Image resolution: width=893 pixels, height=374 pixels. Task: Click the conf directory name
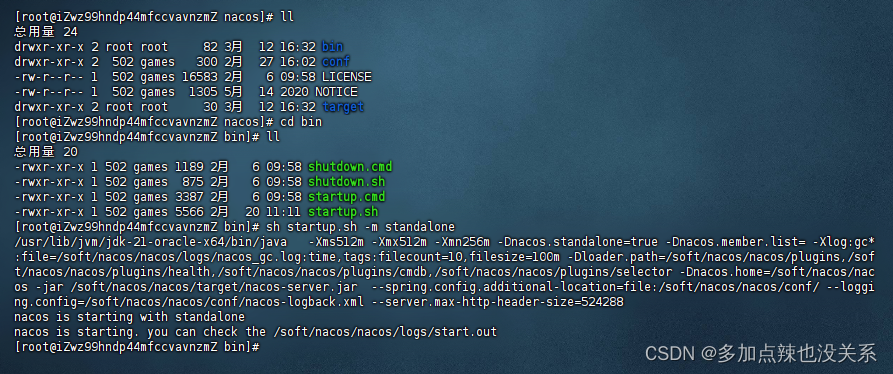pos(335,61)
